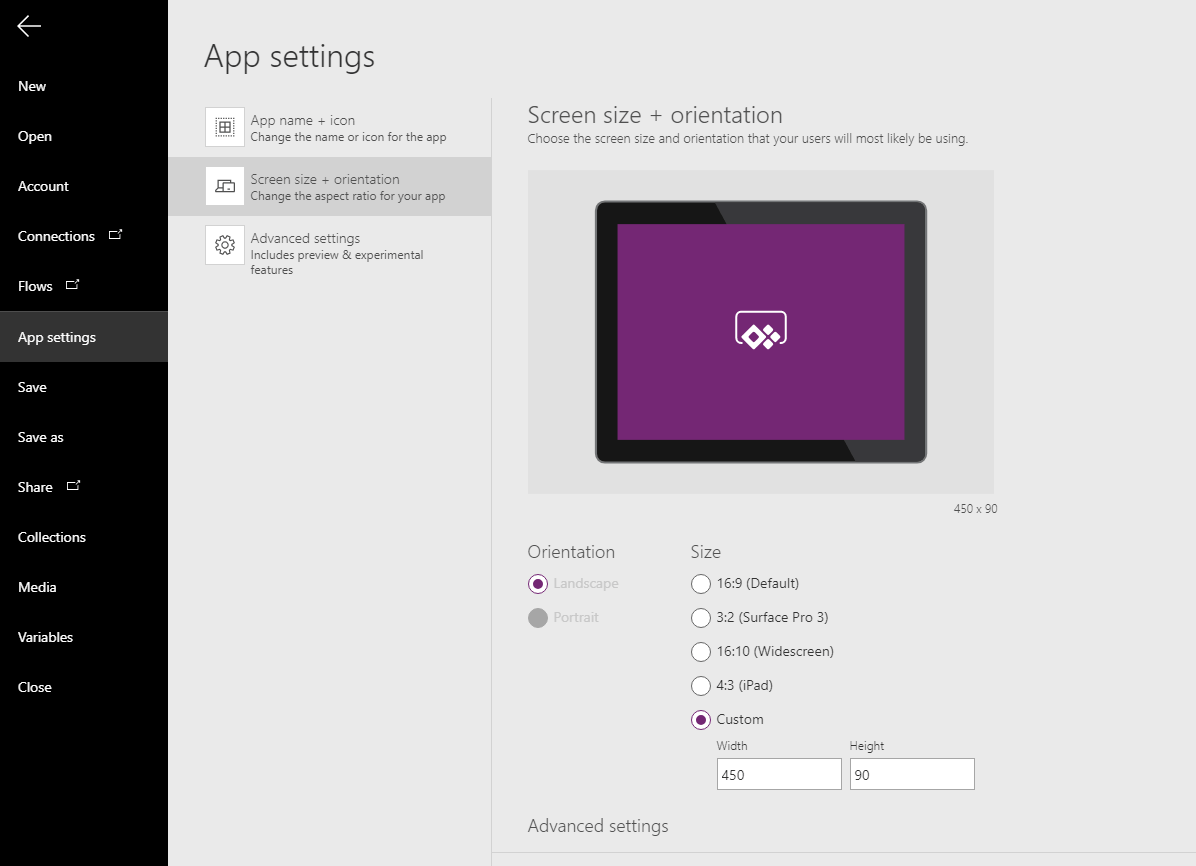Open Collections in the sidebar
1196x866 pixels.
[84, 537]
